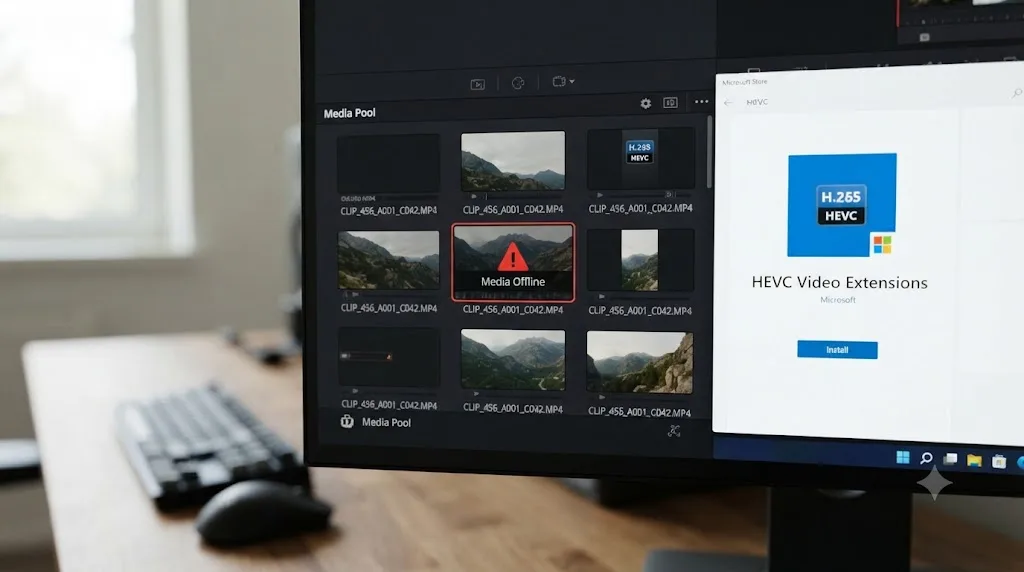
Task: Open the Microsoft publisher link
Action: tap(838, 300)
